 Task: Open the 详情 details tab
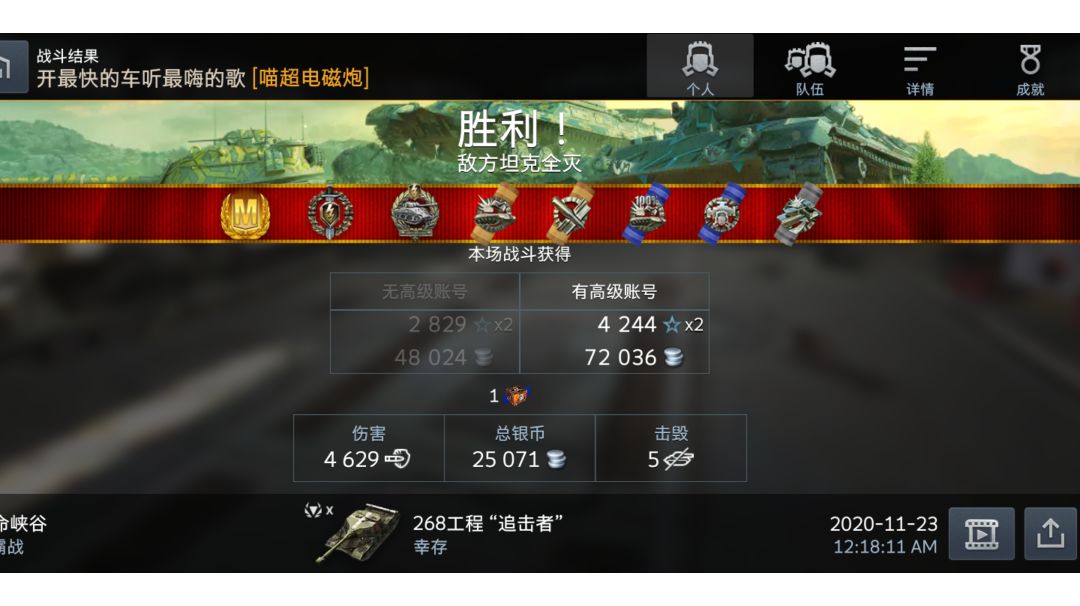pyautogui.click(x=920, y=67)
